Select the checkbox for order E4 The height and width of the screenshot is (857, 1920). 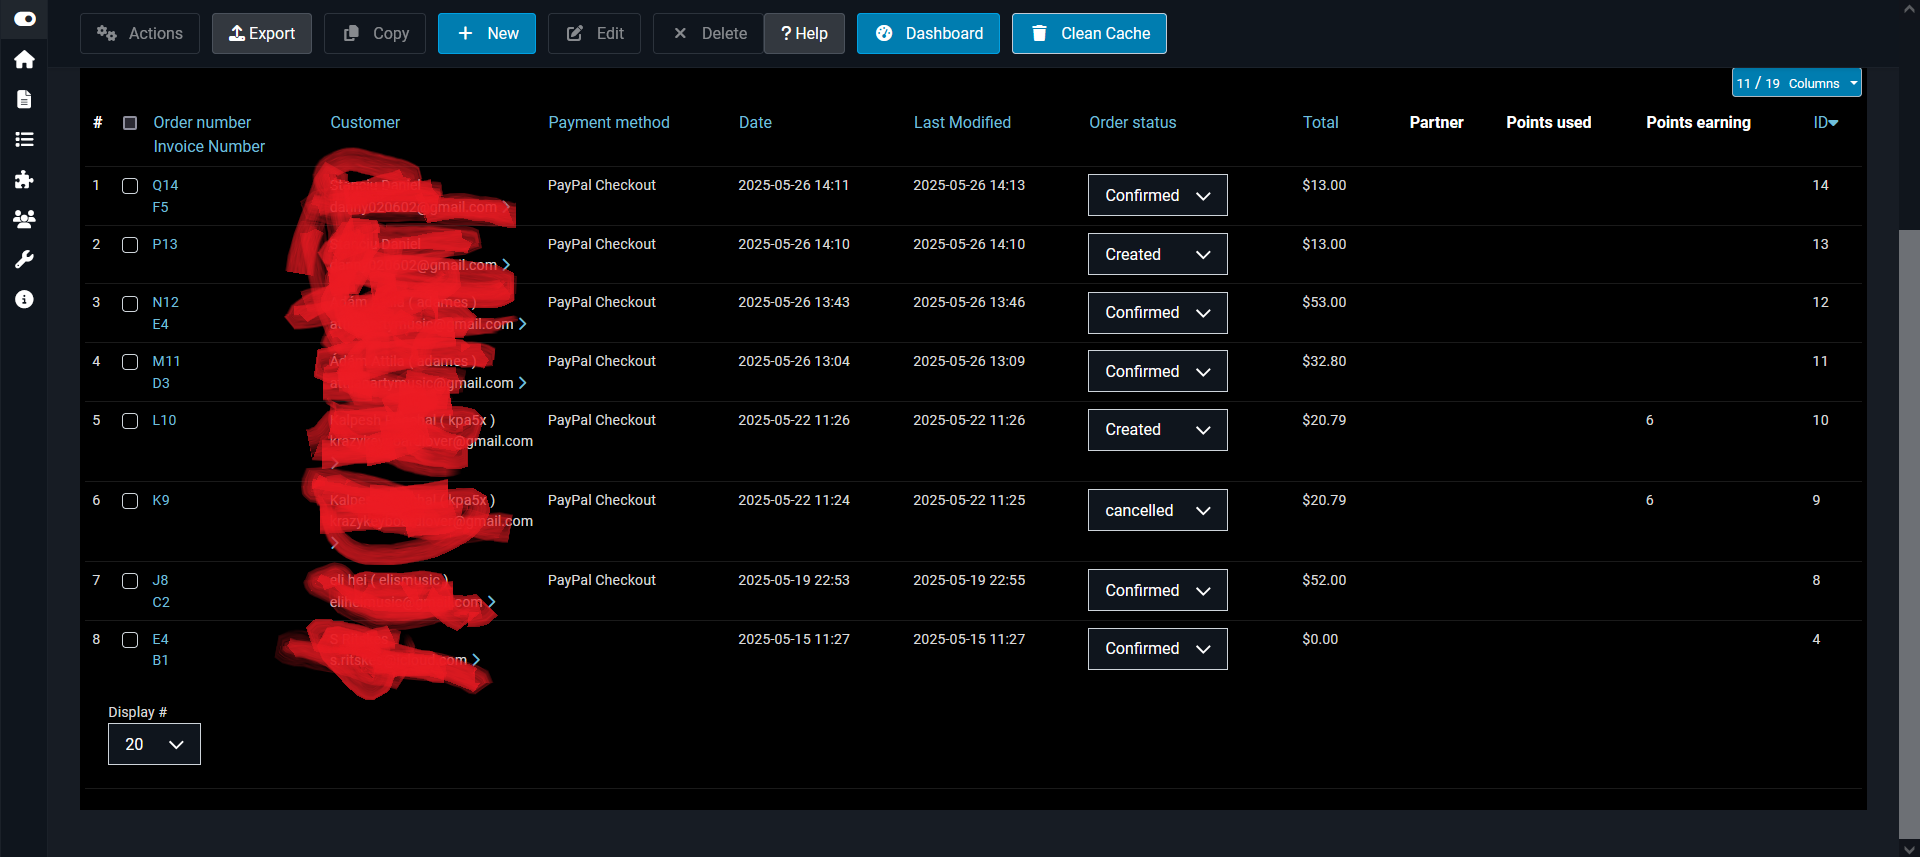click(x=130, y=640)
